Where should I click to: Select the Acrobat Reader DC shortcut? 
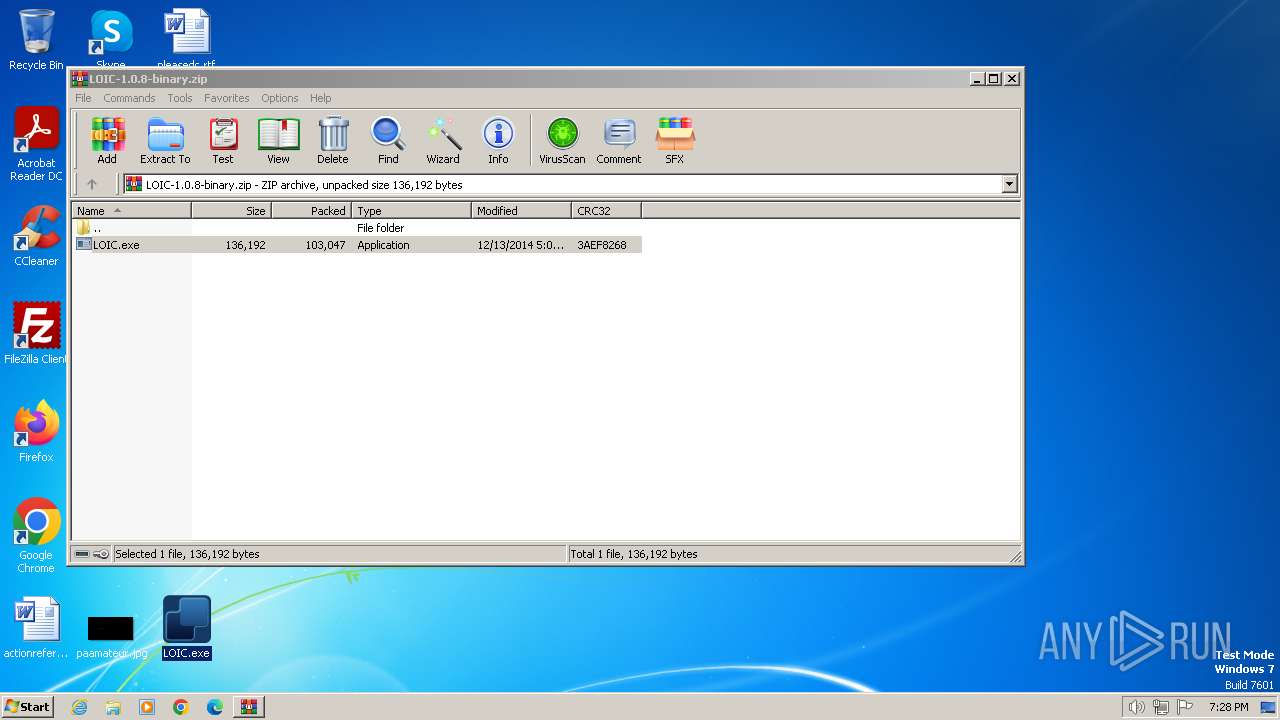36,144
